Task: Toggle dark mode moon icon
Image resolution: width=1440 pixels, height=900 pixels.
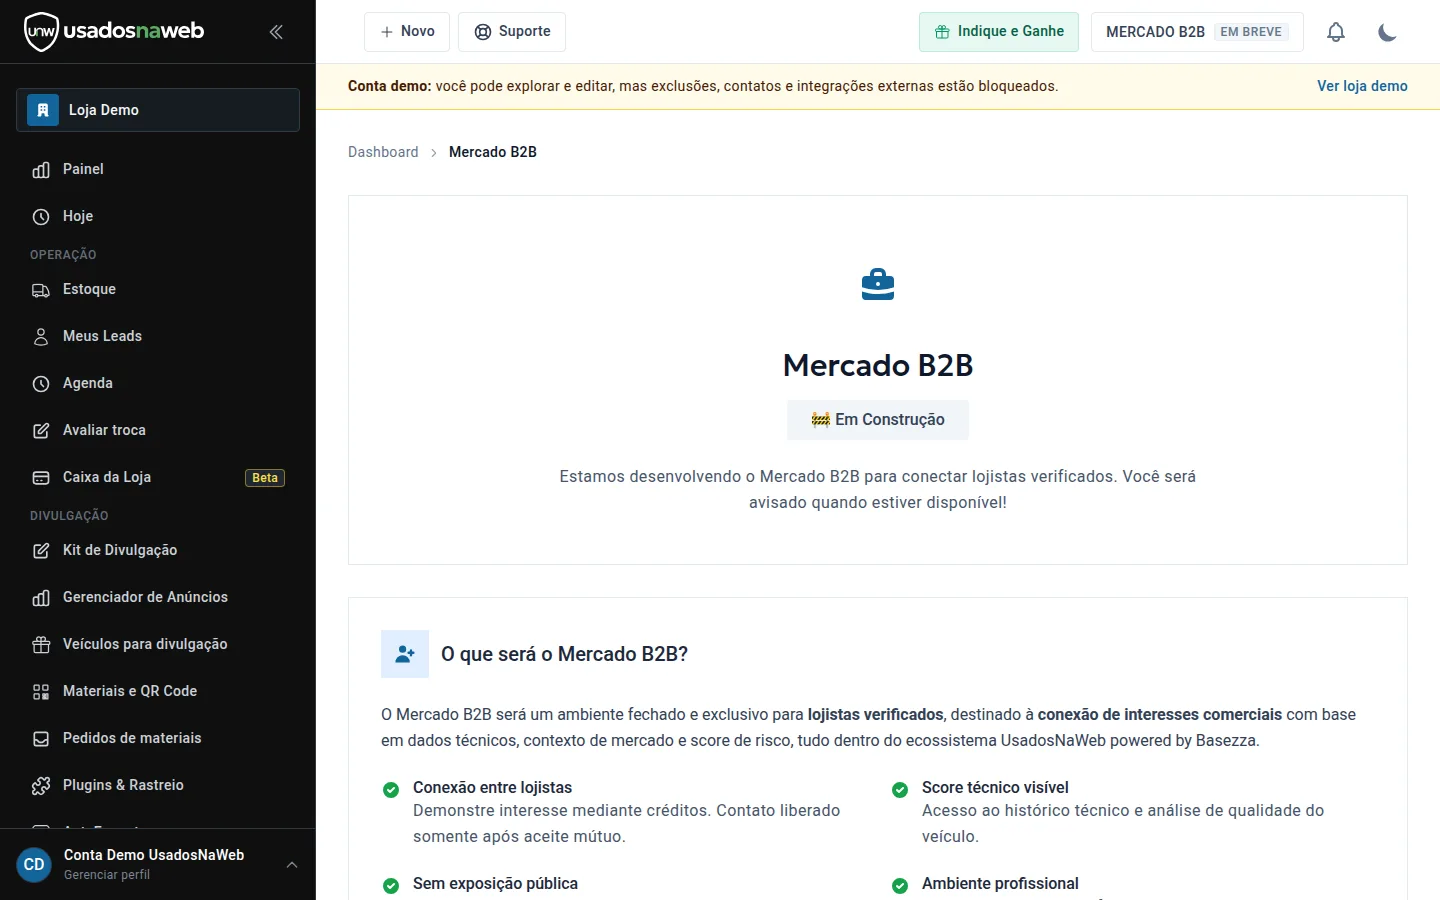Action: (1387, 32)
